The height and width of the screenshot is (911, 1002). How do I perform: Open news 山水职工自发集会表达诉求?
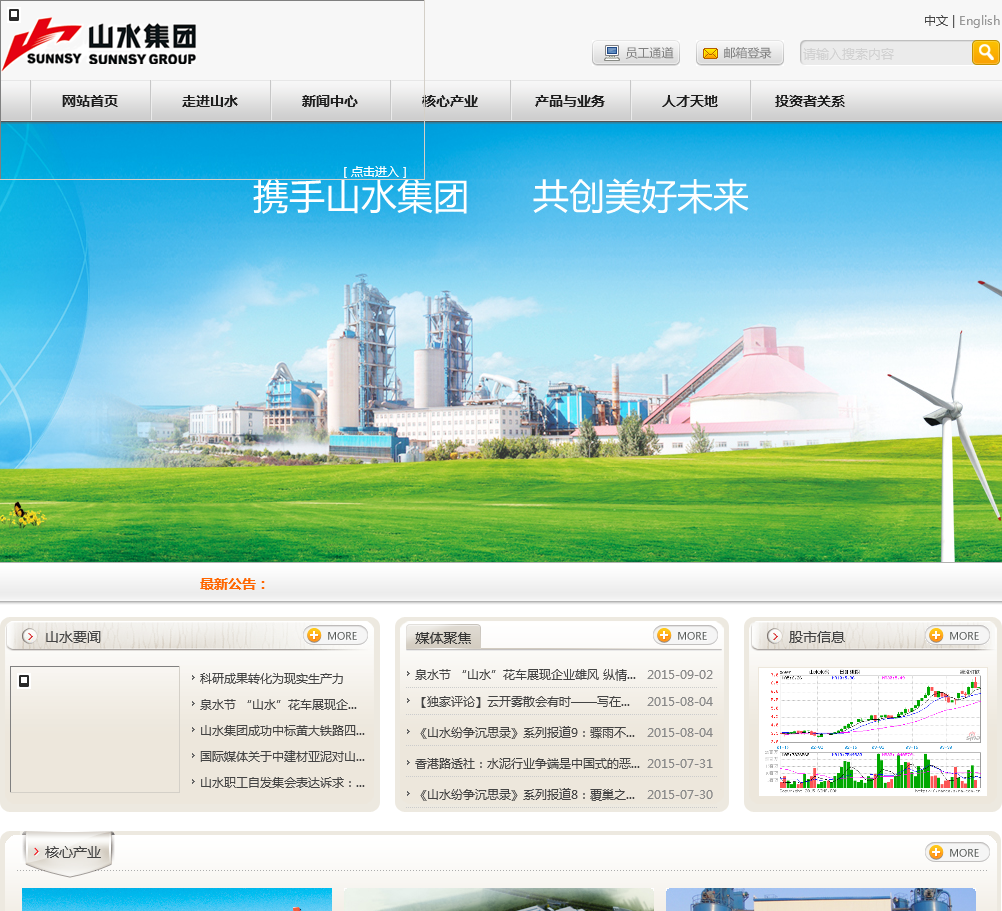(x=282, y=783)
